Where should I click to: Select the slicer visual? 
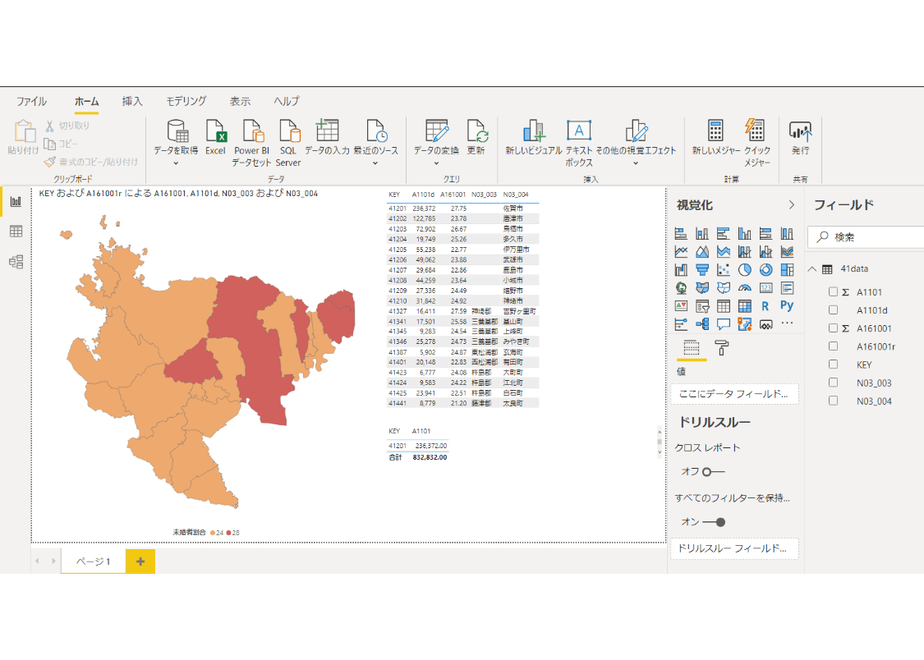click(702, 306)
